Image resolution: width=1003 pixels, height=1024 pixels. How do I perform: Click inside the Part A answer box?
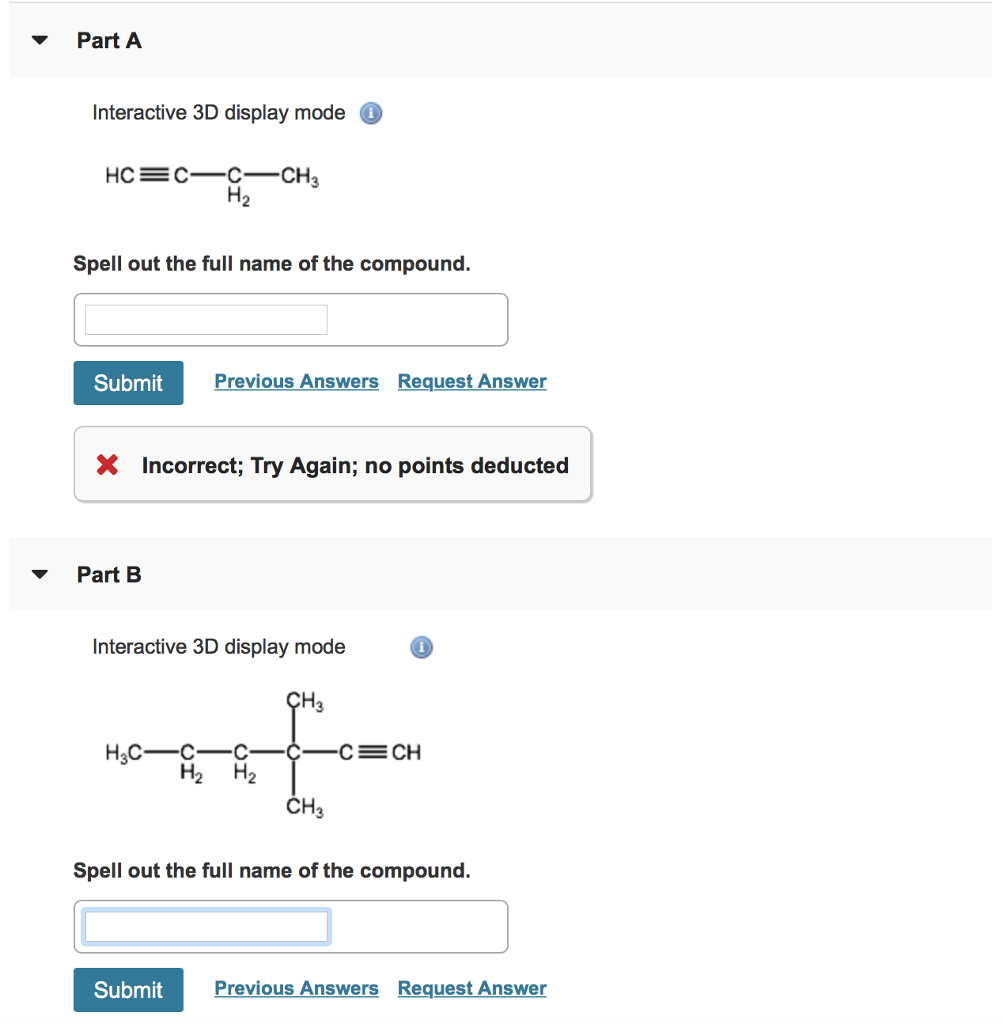click(205, 319)
